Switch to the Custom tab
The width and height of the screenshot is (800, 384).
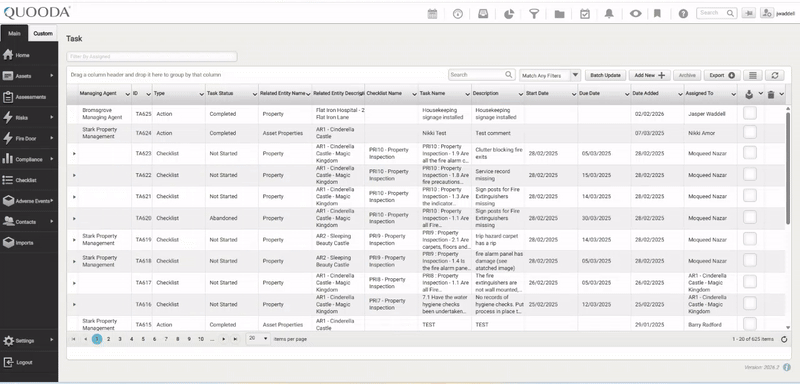coord(43,34)
